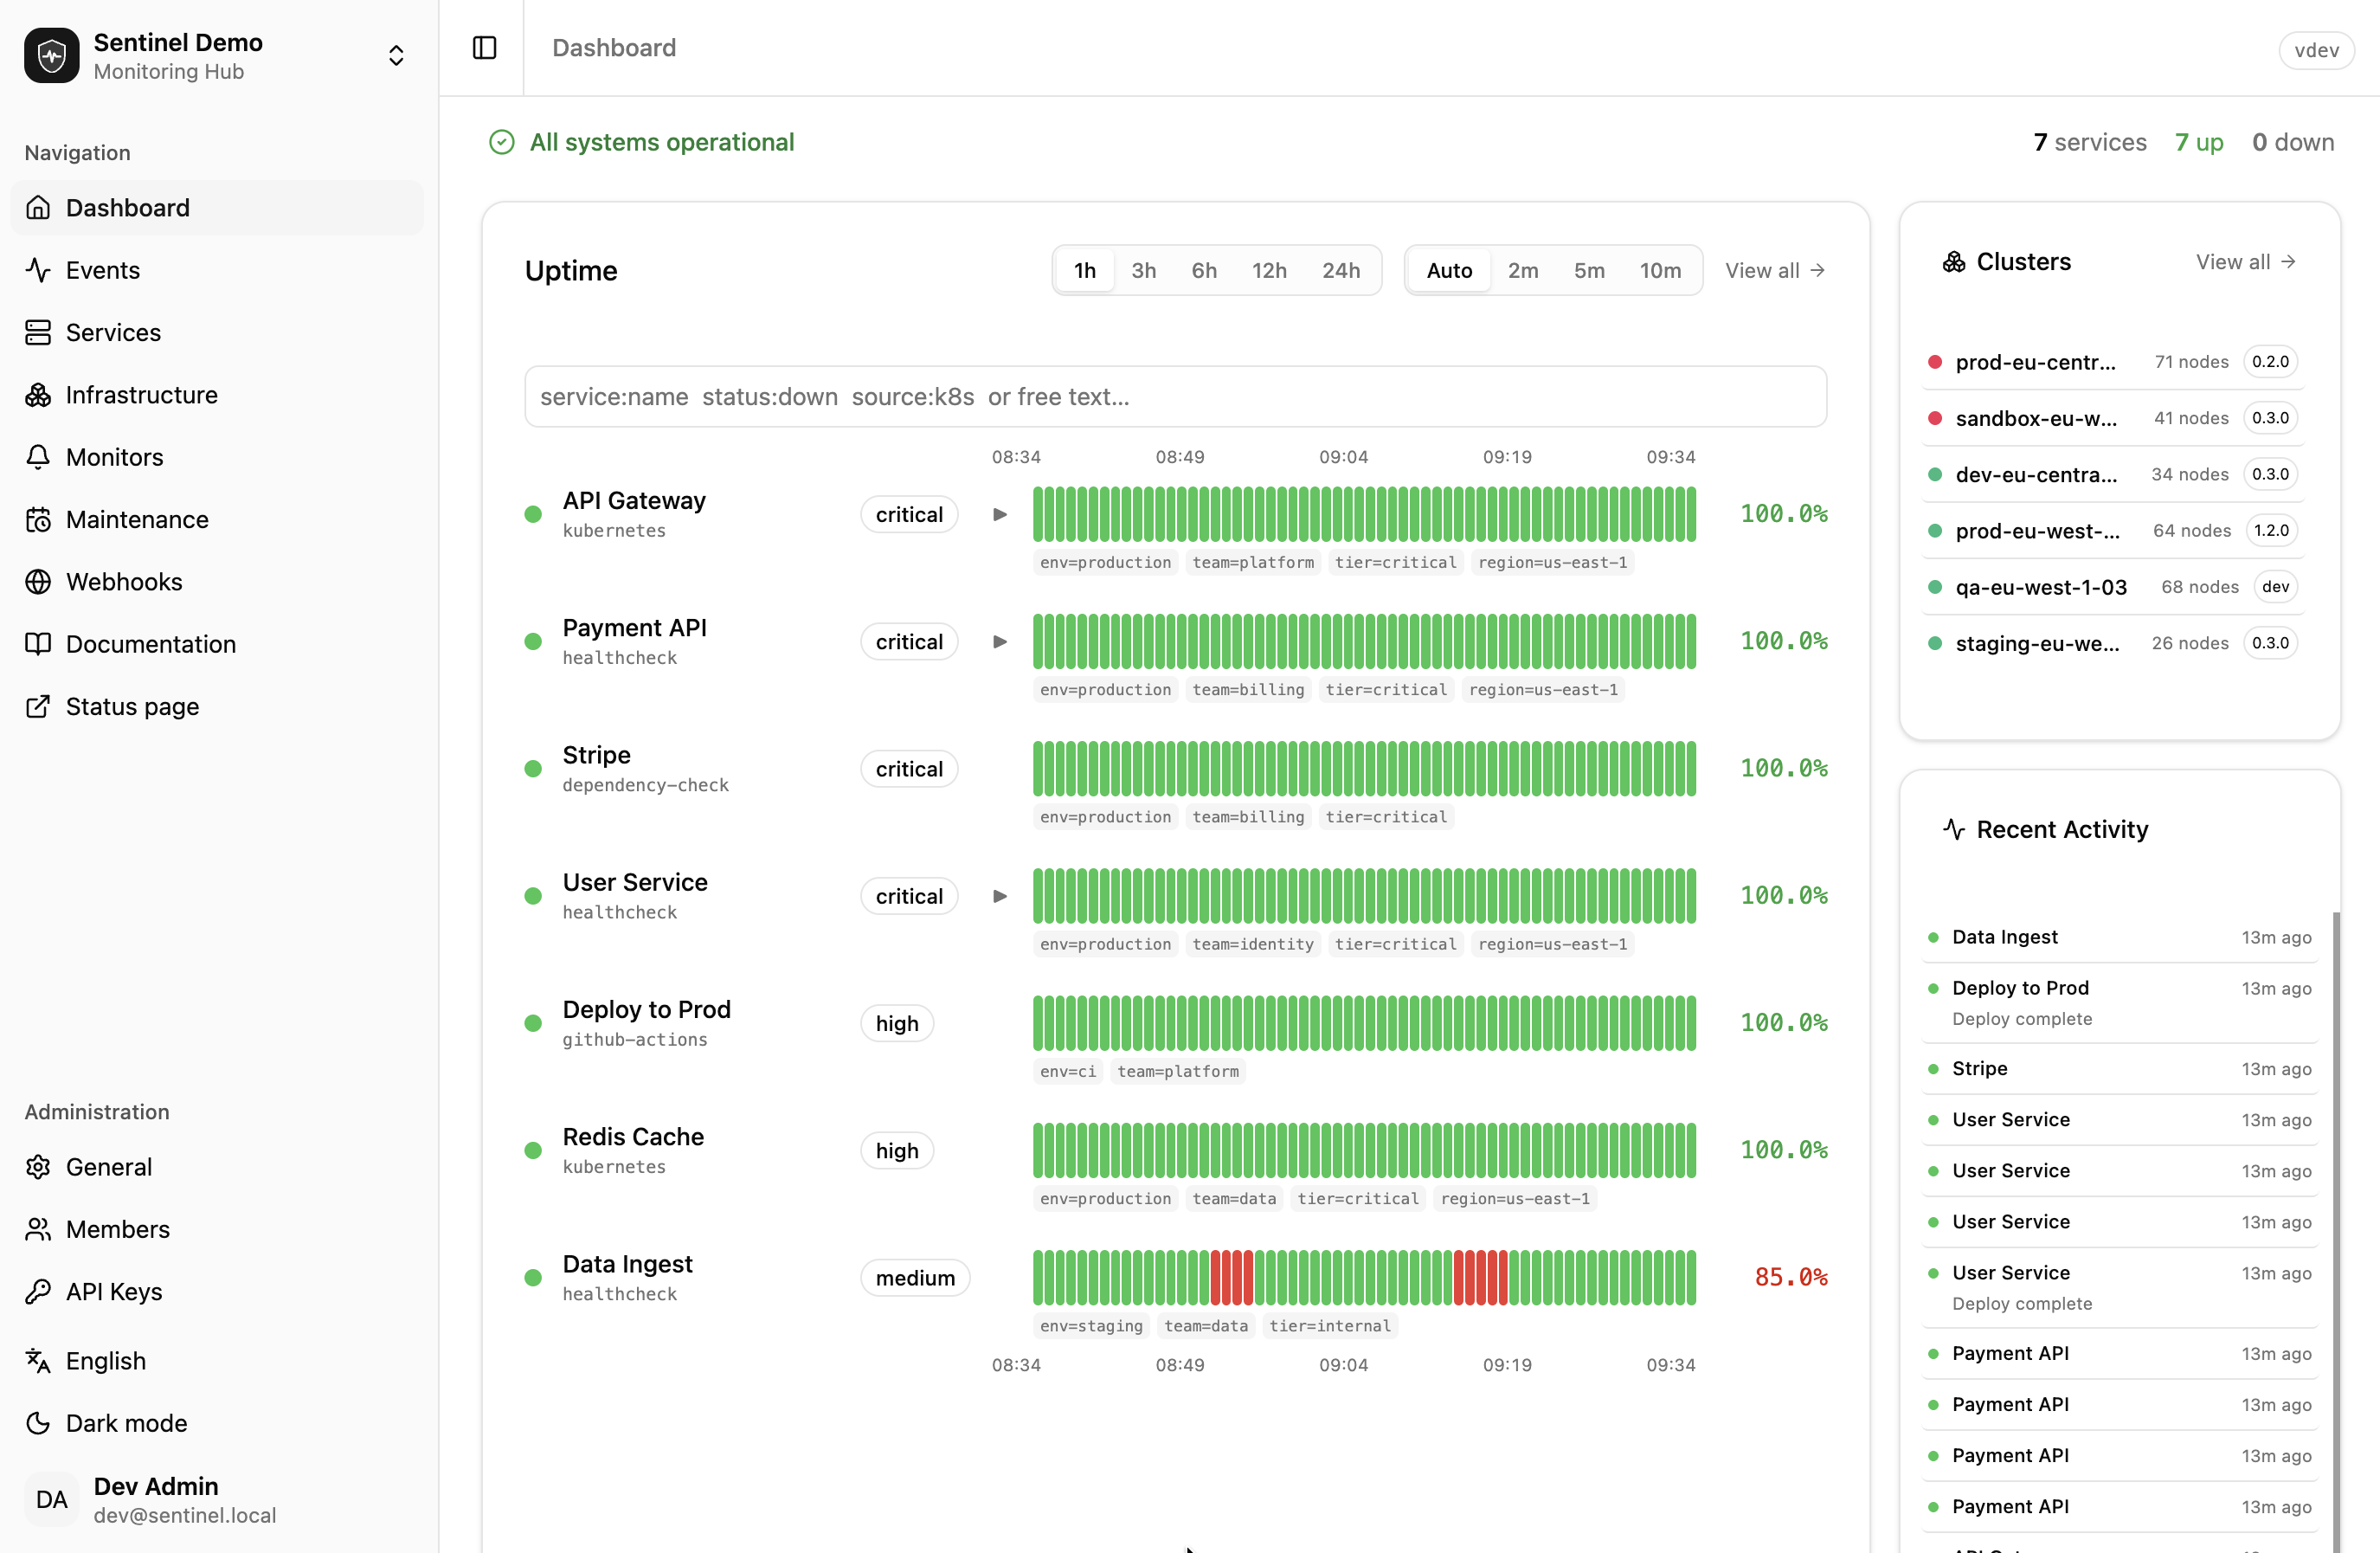
Task: Click the Data Ingest service name
Action: click(x=627, y=1264)
